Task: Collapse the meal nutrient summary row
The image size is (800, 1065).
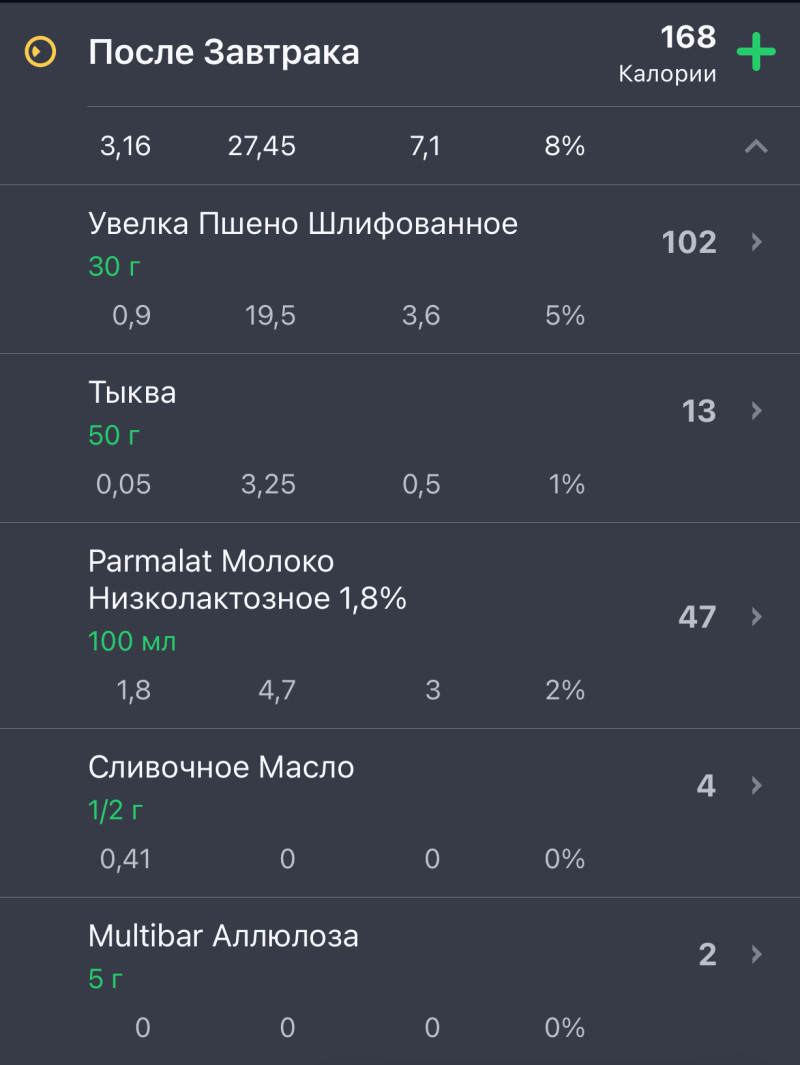Action: point(756,147)
